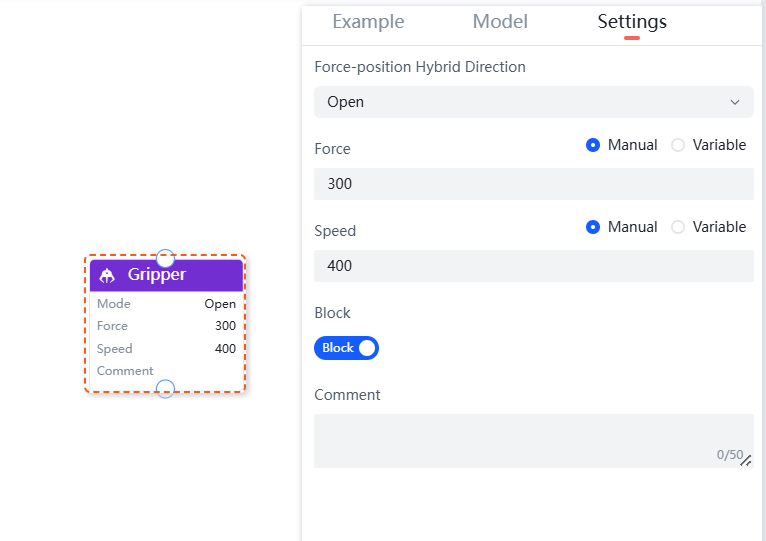Click the Mode row in Gripper node
Screen dimensions: 766x541
(166, 304)
